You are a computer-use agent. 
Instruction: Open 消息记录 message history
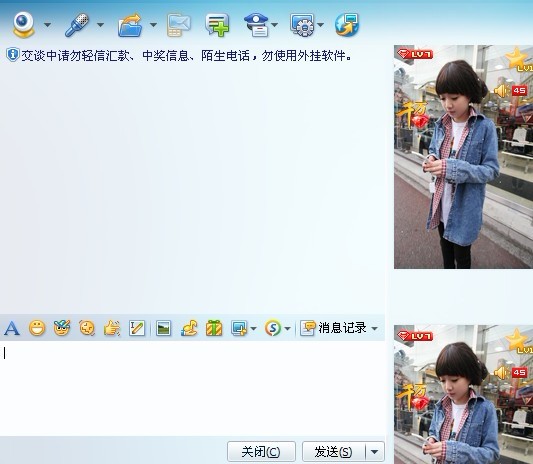click(333, 328)
